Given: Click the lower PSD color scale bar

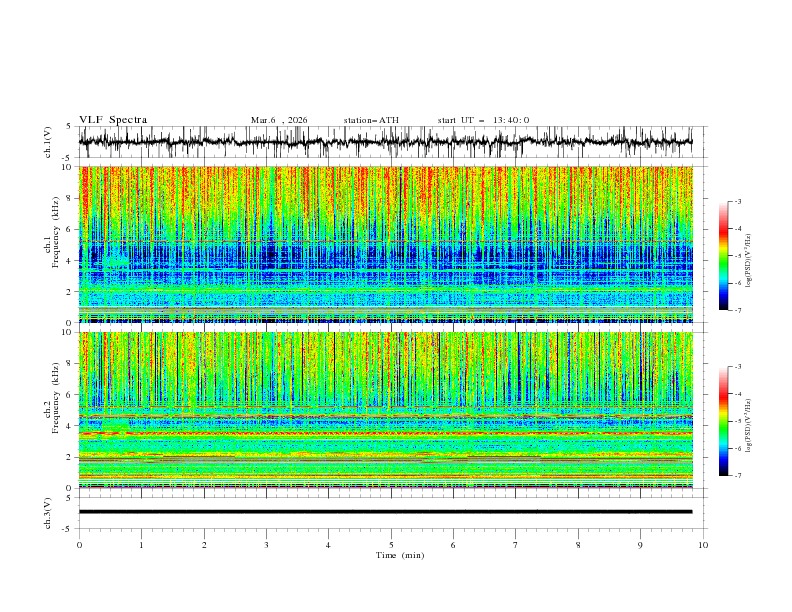Looking at the screenshot, I should coord(724,421).
